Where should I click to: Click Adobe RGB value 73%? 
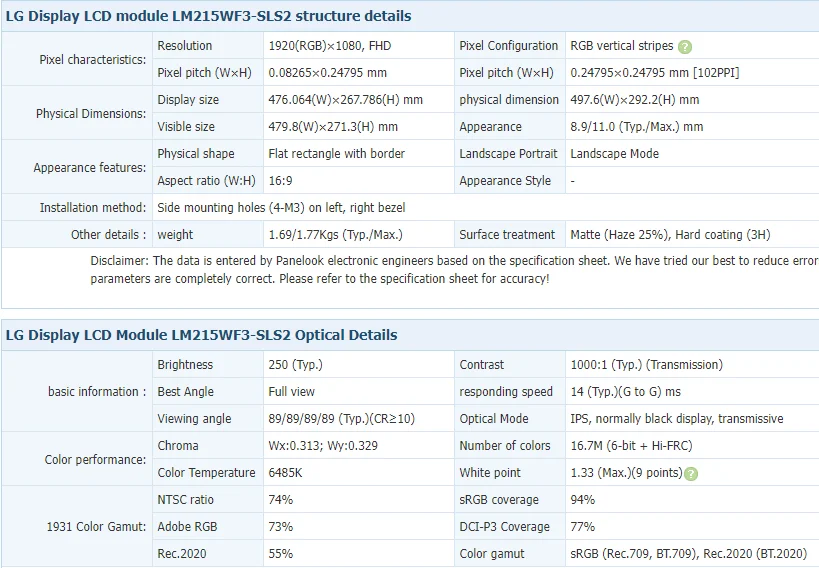point(280,527)
